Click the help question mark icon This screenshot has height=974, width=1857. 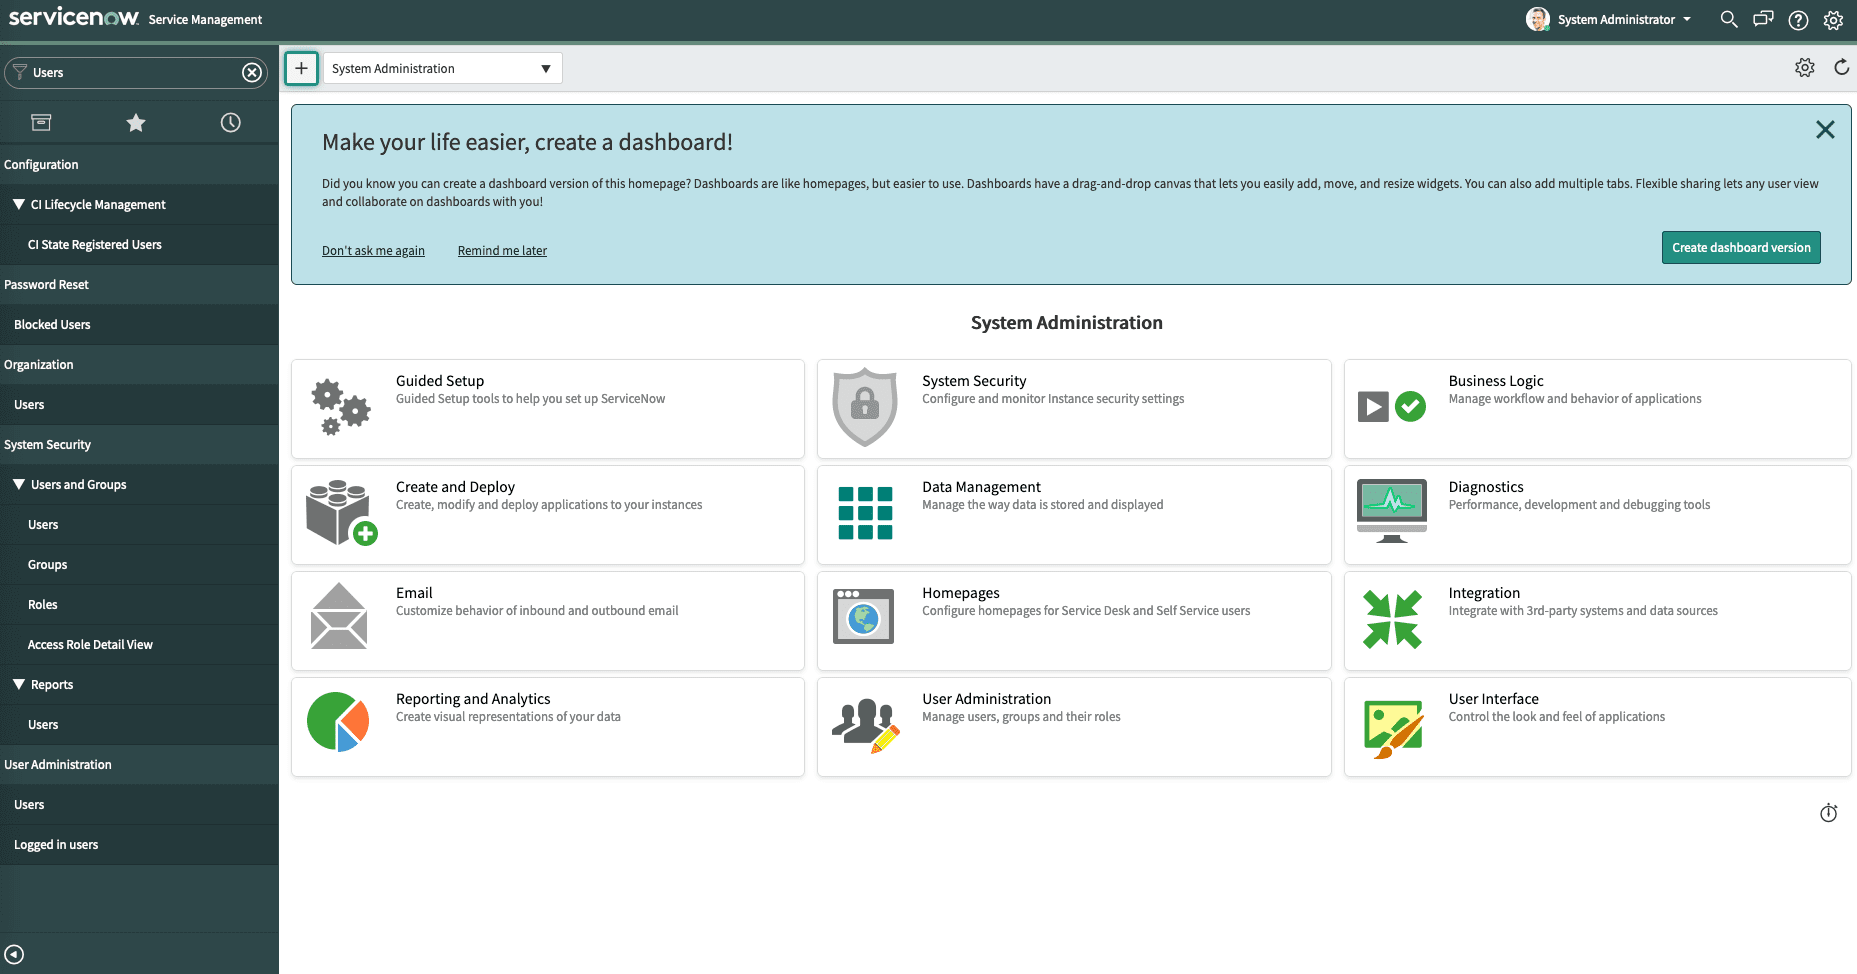[x=1798, y=20]
